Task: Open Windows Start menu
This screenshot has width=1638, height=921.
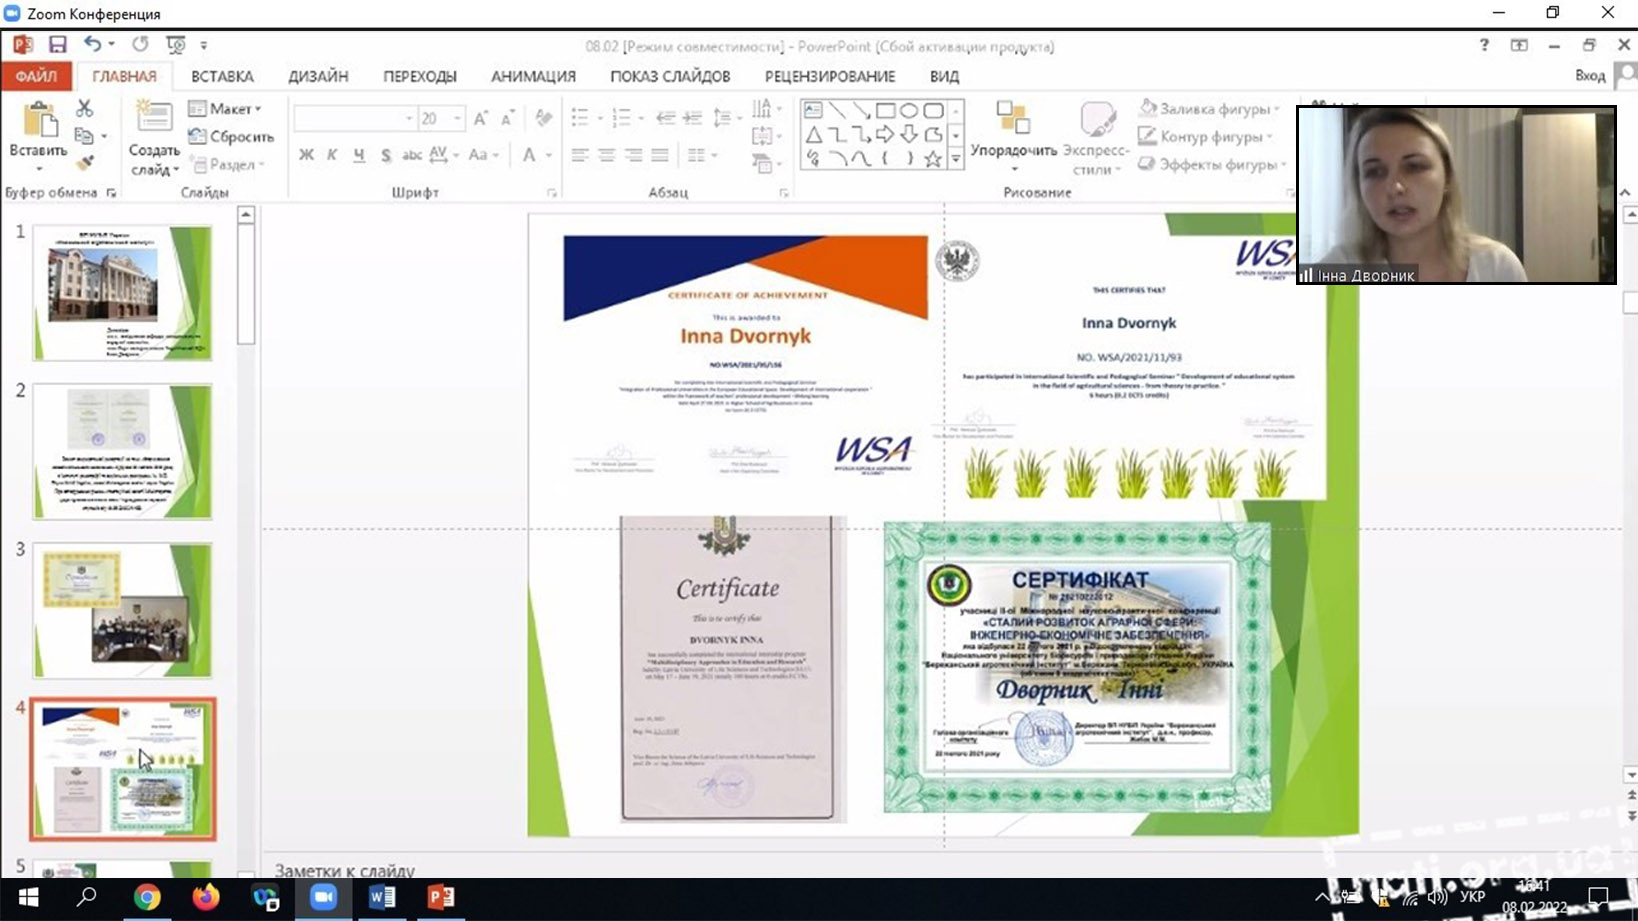Action: pos(28,897)
